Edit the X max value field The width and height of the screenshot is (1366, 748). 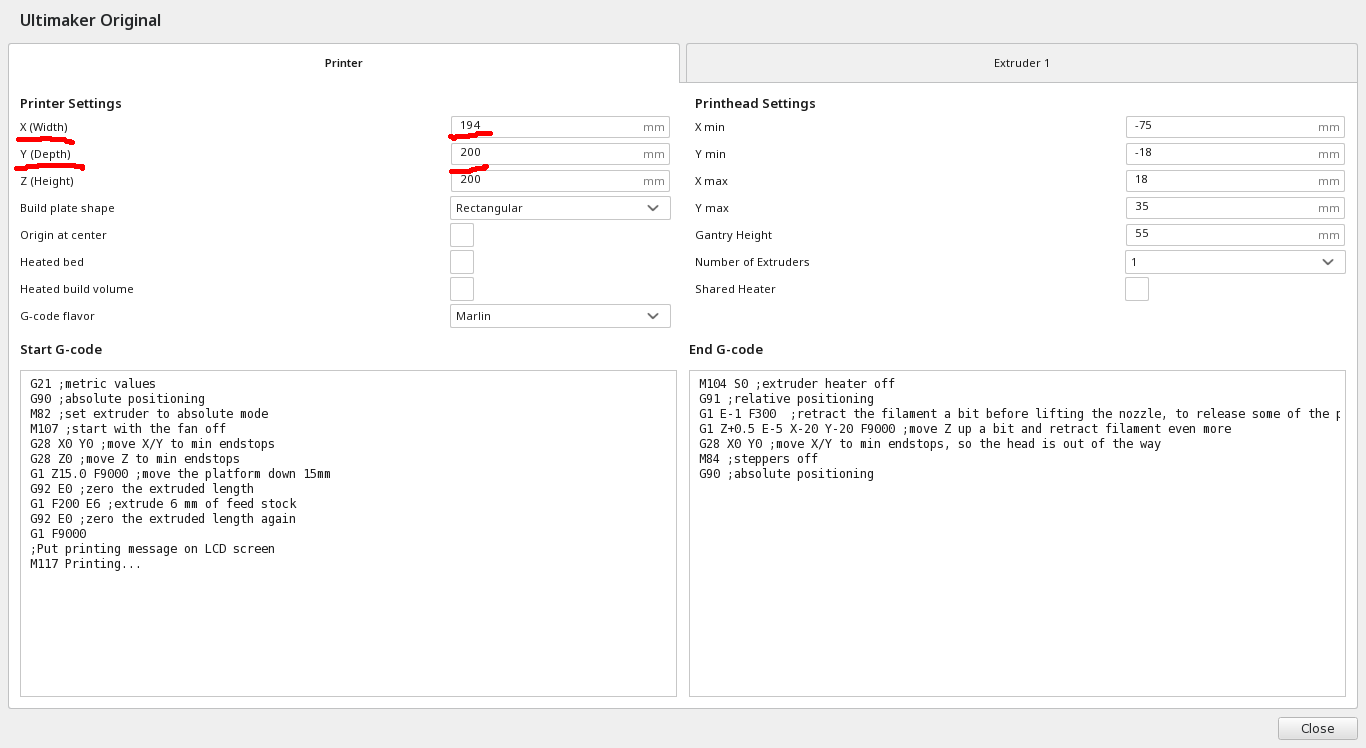1222,181
